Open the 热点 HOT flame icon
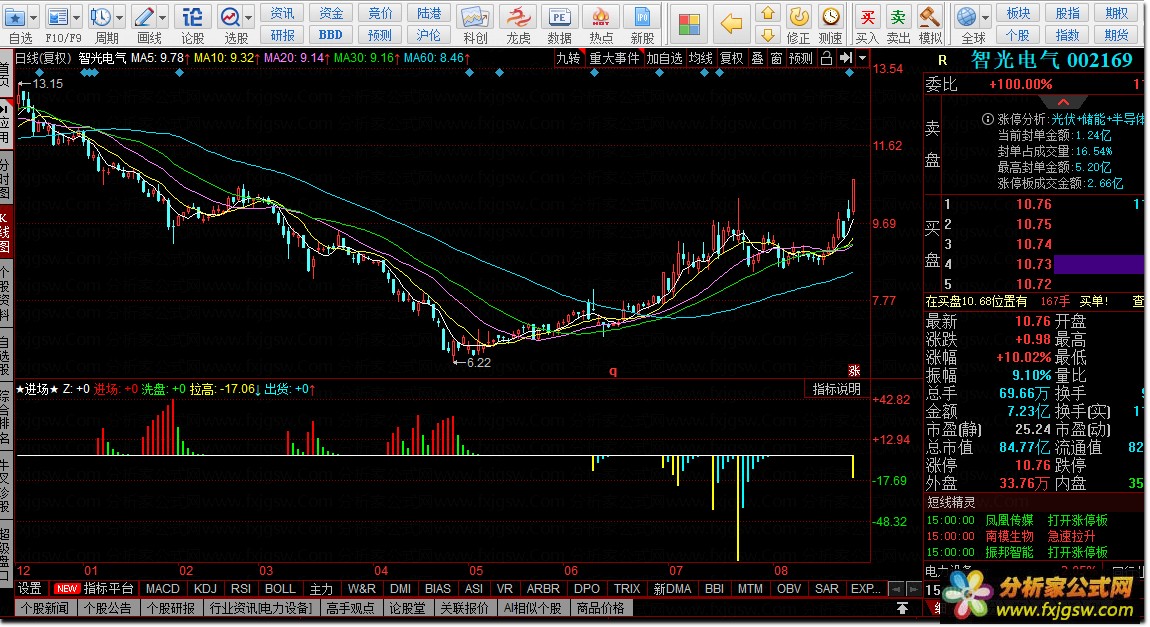The height and width of the screenshot is (627, 1150). [601, 16]
